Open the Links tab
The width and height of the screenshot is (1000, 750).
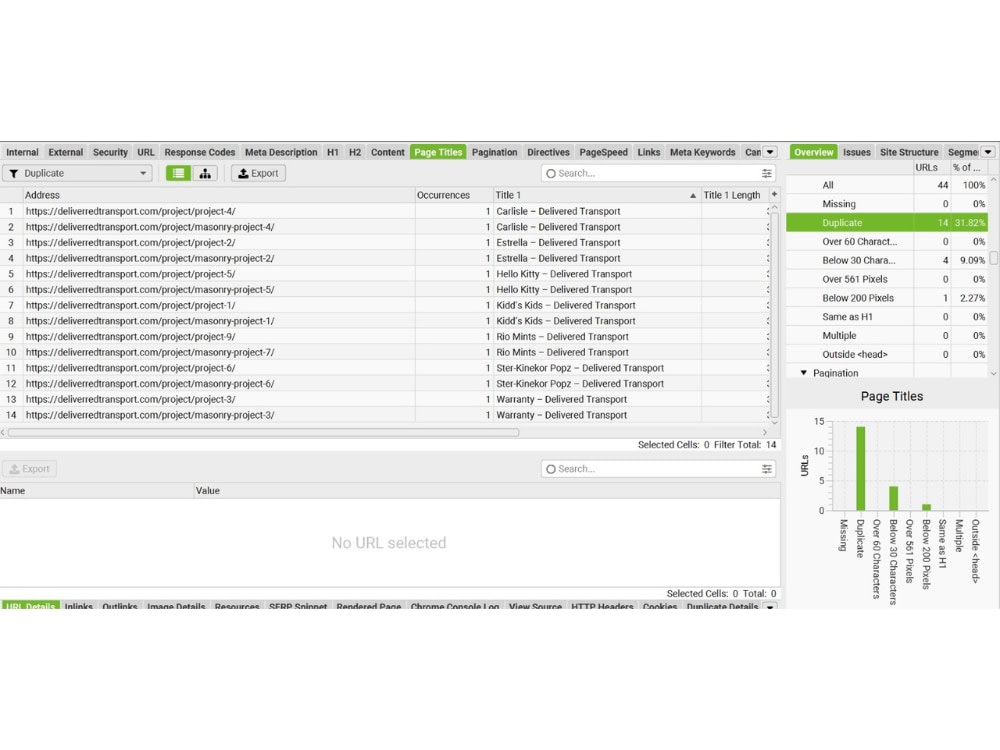(x=649, y=152)
